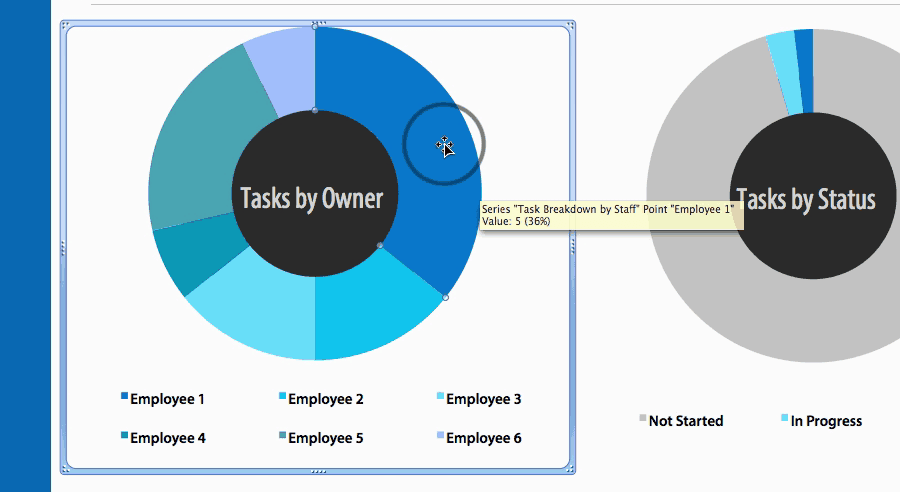Click the Not Started legend color marker

pyautogui.click(x=643, y=418)
